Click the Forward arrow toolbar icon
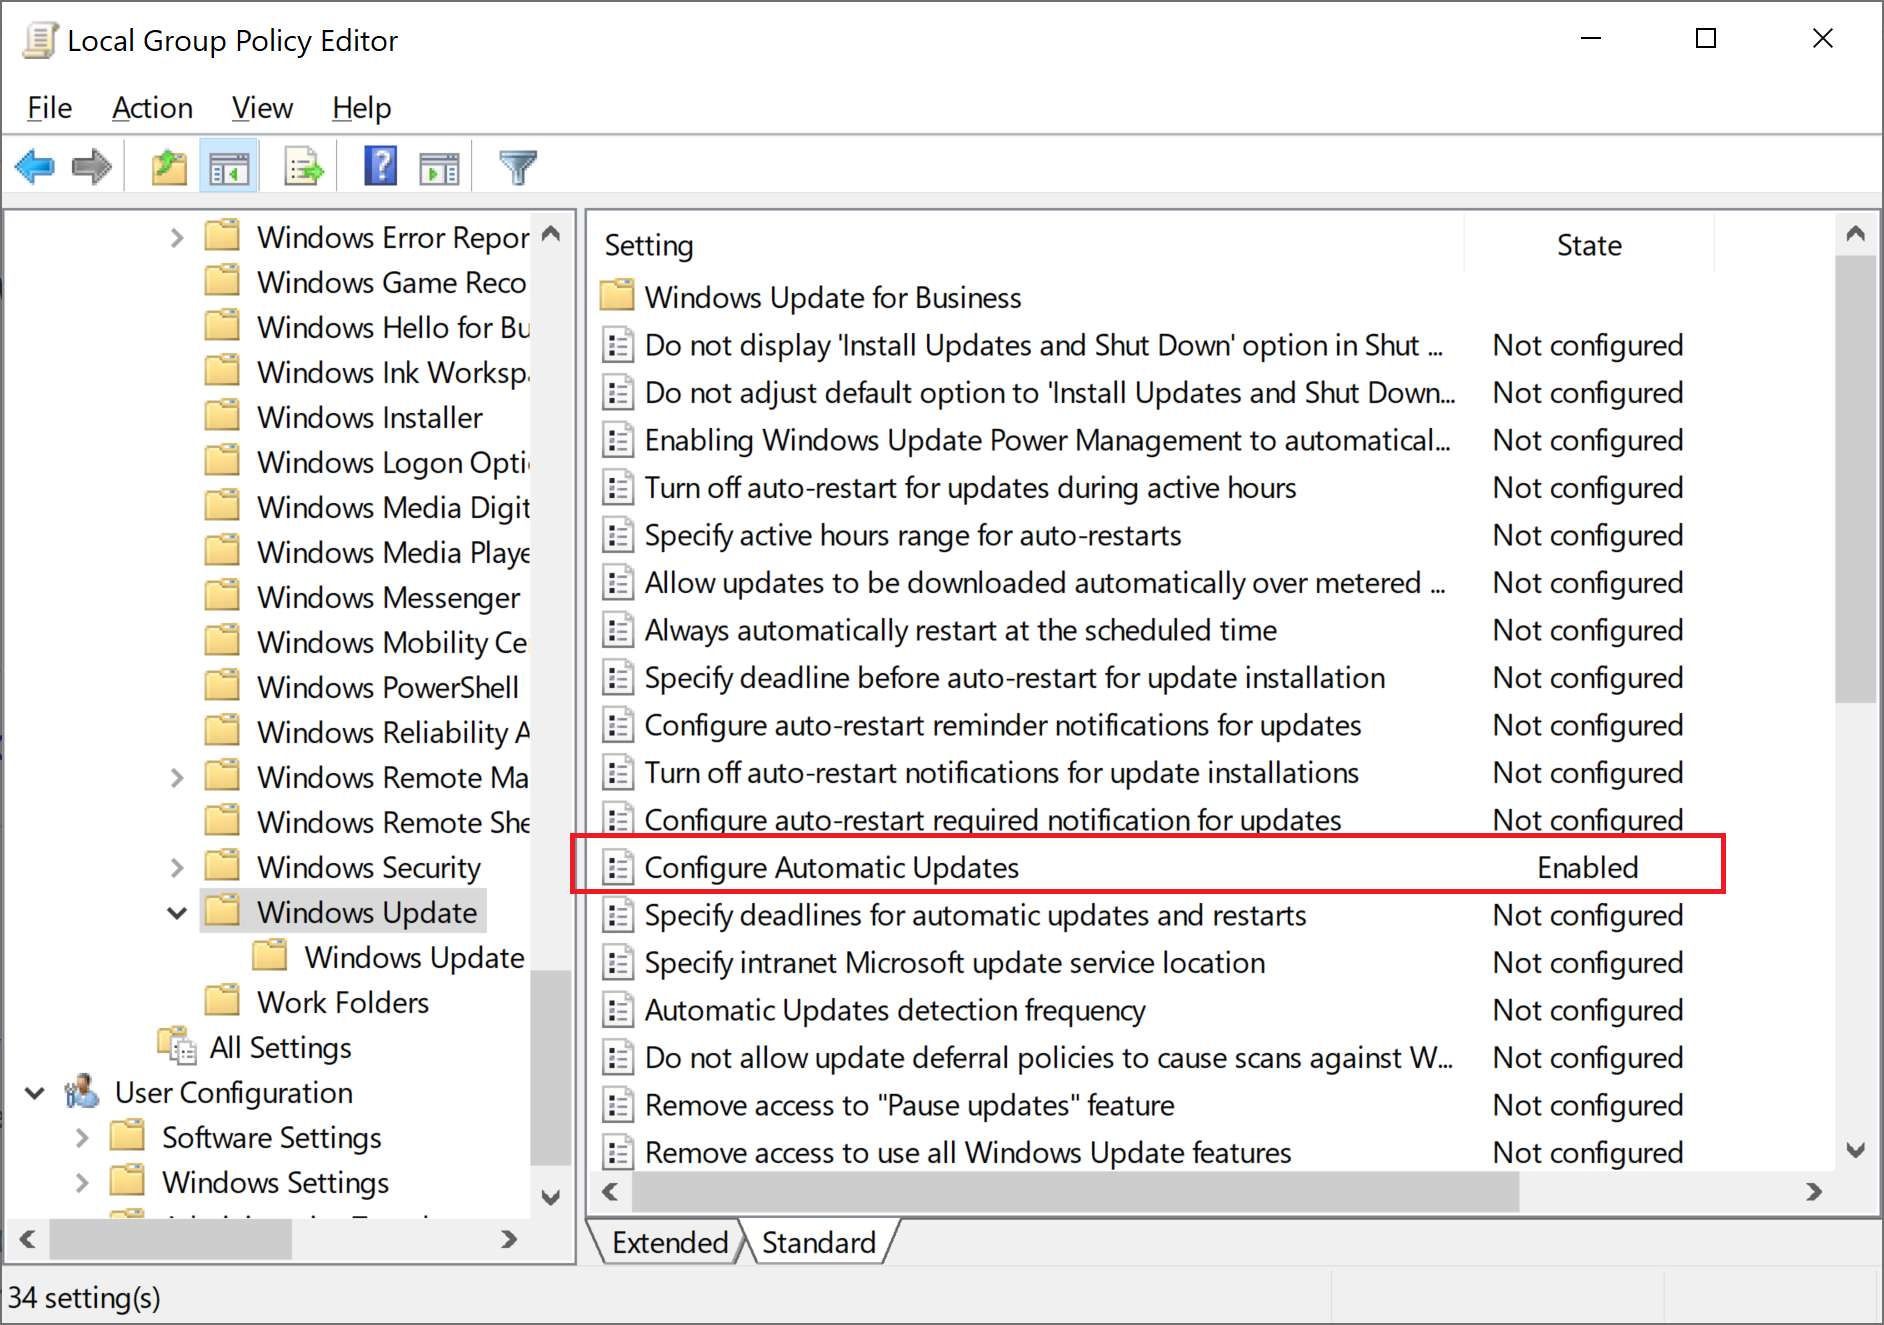The height and width of the screenshot is (1325, 1884). (x=91, y=166)
